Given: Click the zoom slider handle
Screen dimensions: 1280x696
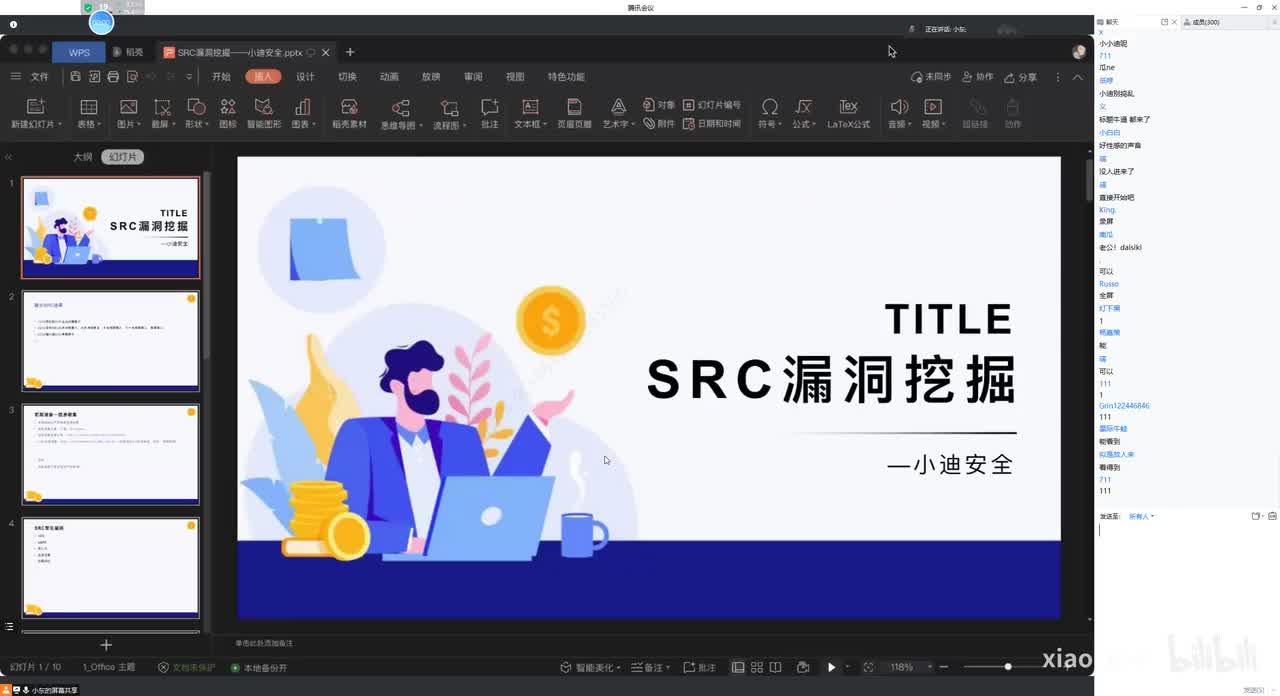Looking at the screenshot, I should tap(1008, 667).
